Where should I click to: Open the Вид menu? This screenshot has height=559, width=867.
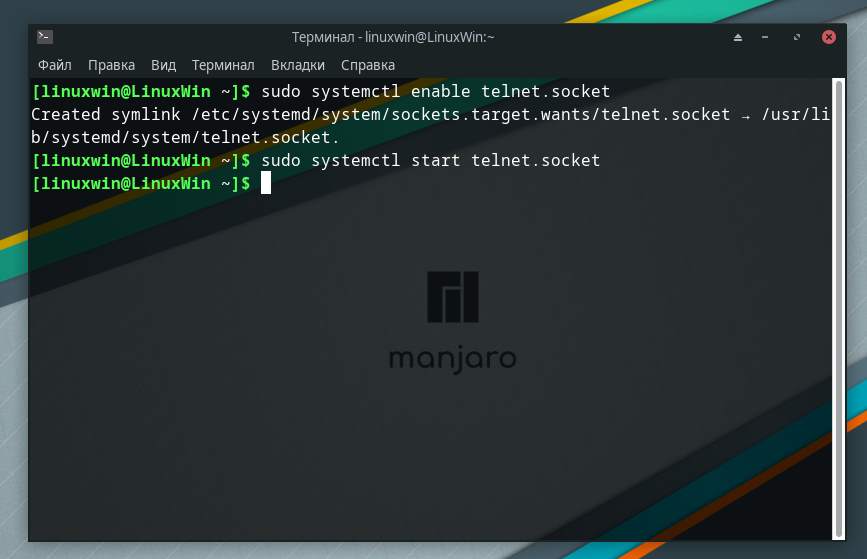[163, 65]
